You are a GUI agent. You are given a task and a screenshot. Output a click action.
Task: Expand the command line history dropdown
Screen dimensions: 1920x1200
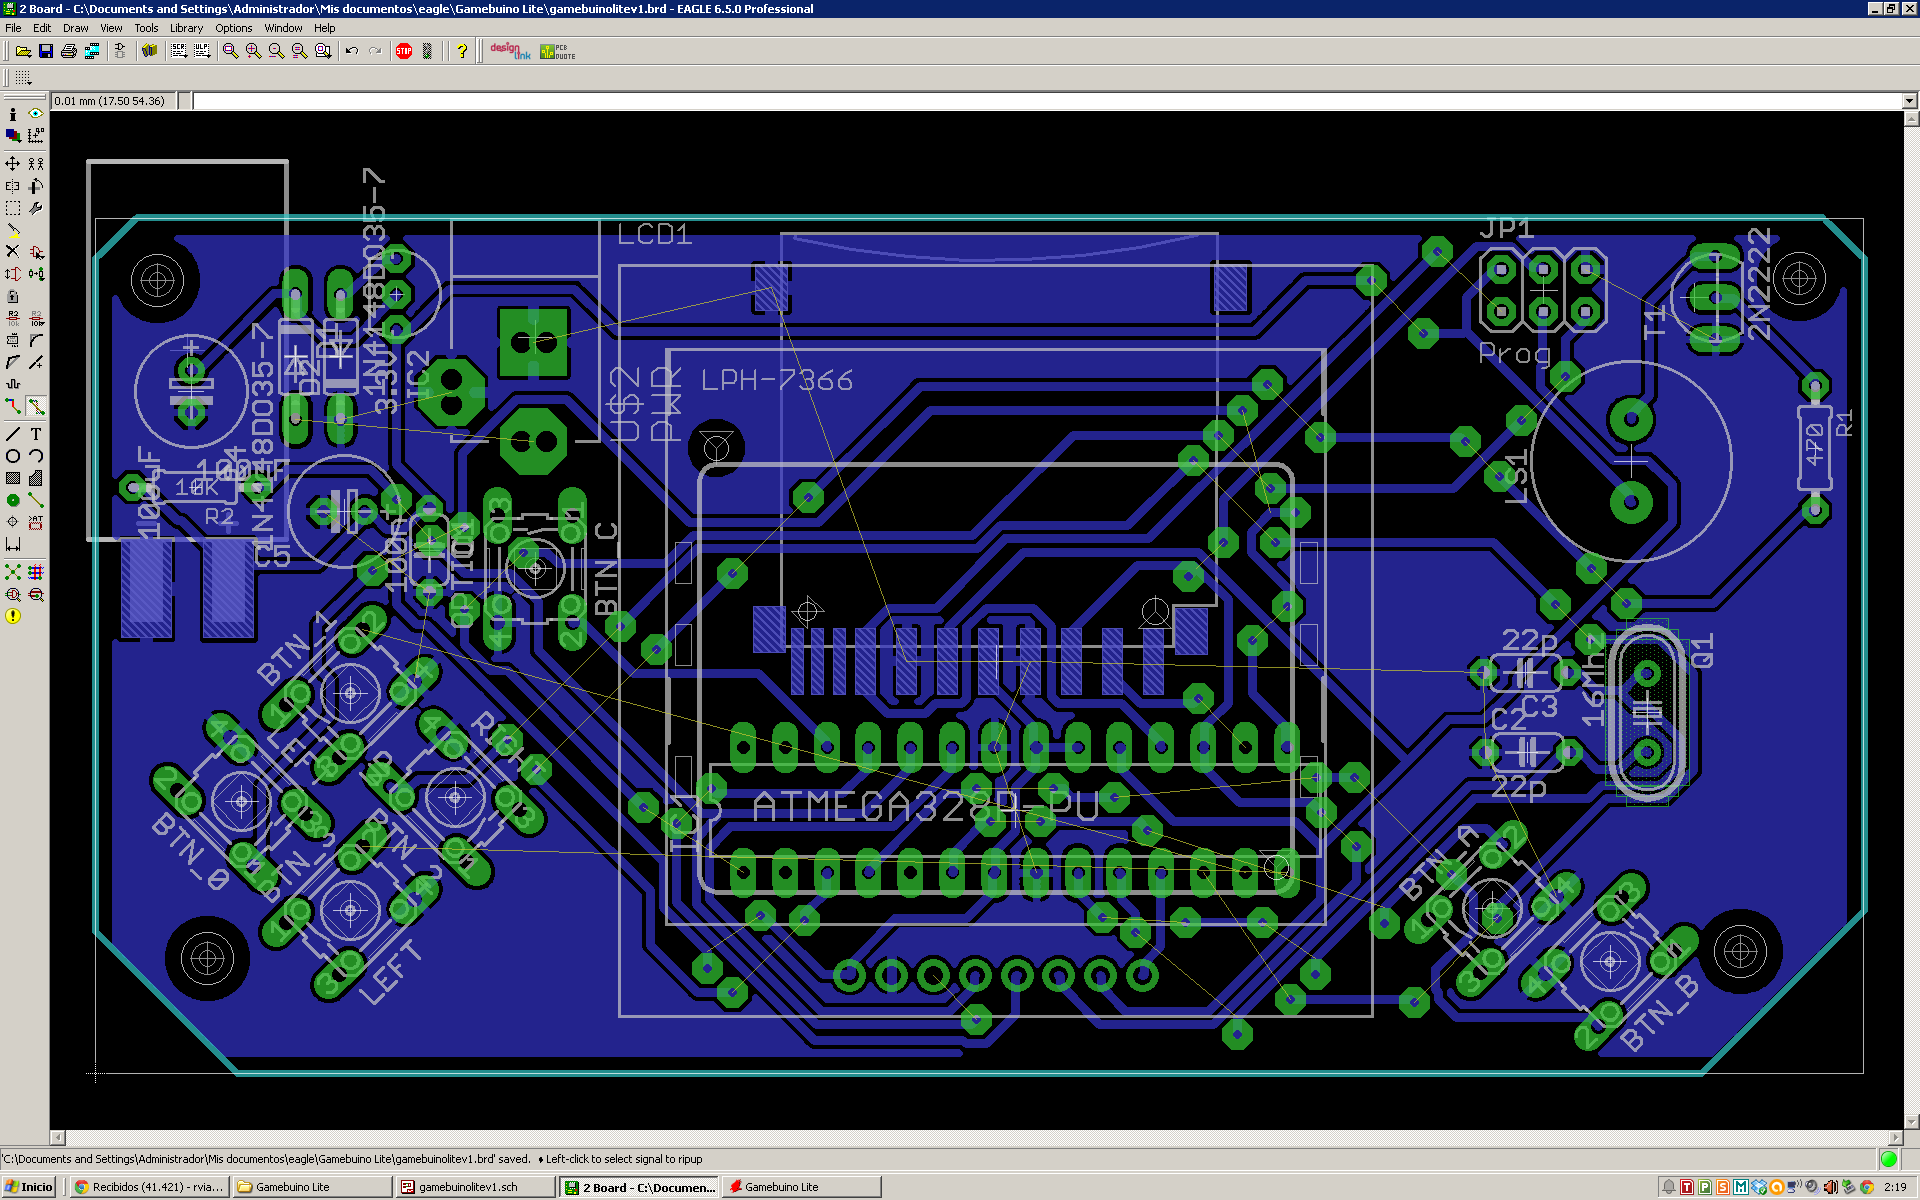1909,101
